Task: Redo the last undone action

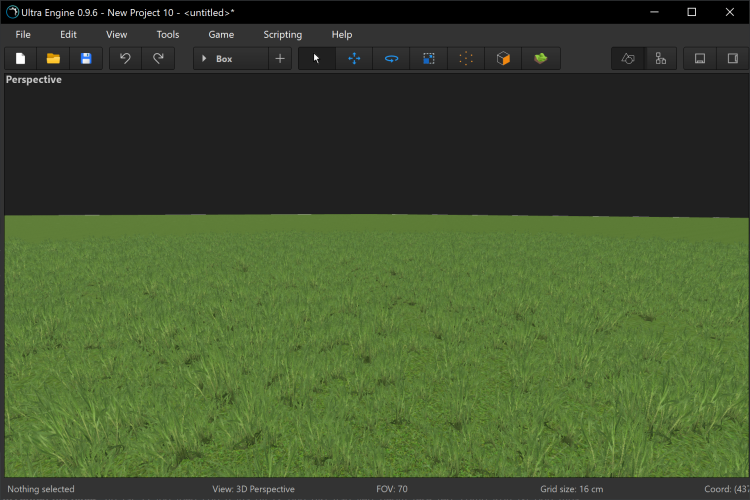Action: 158,58
